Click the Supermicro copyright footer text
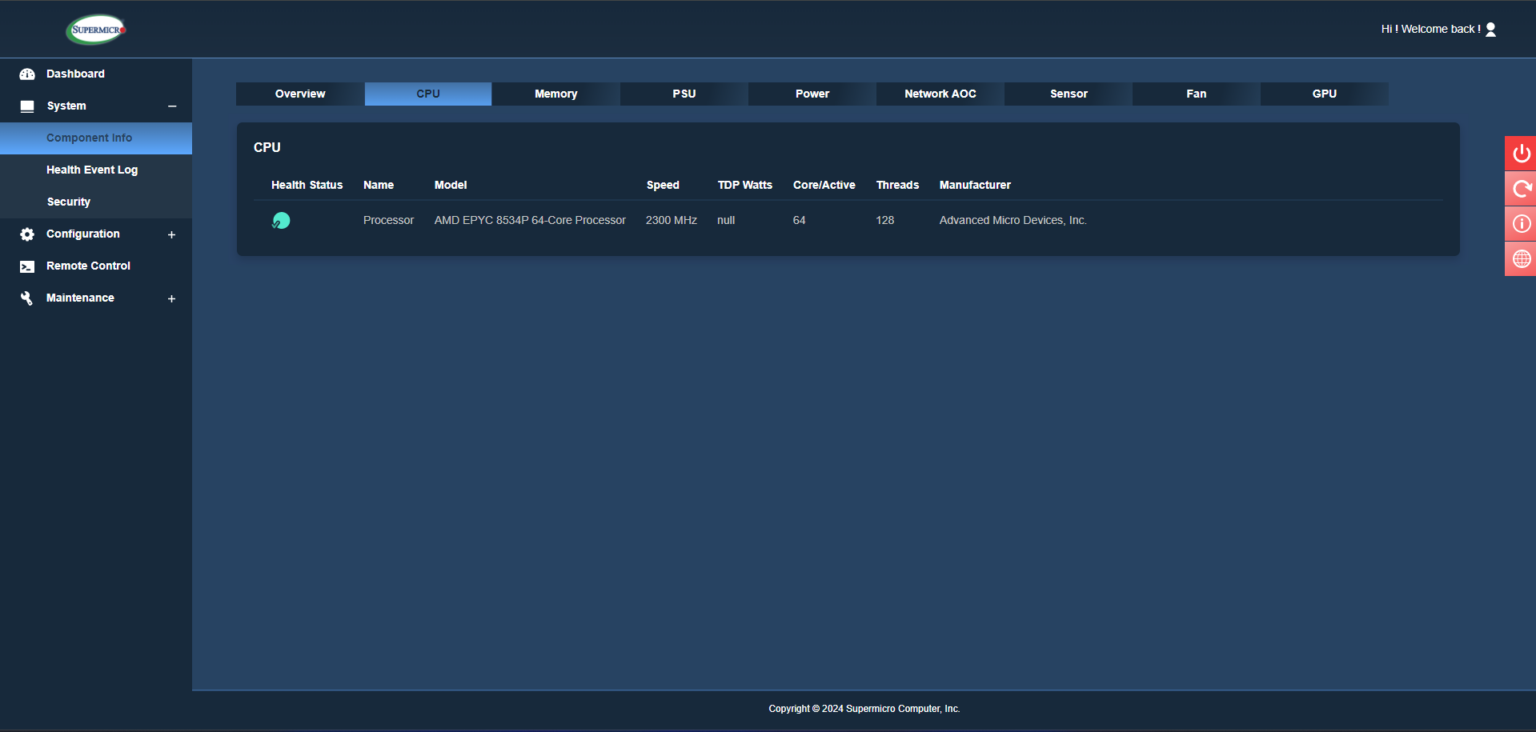 [864, 709]
